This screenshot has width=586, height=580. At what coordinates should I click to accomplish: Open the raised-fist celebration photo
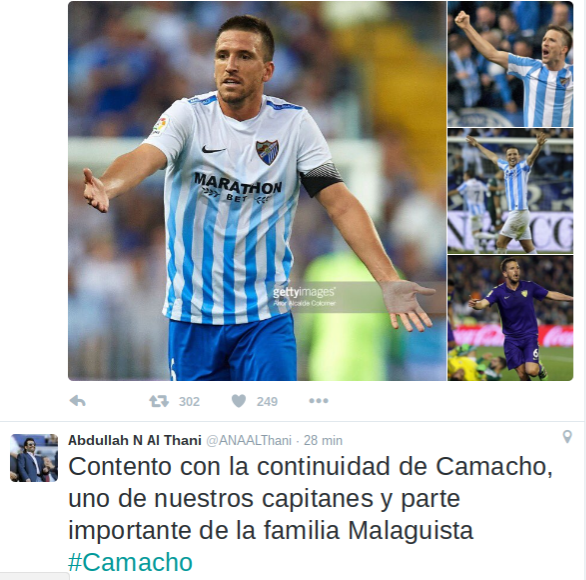510,64
